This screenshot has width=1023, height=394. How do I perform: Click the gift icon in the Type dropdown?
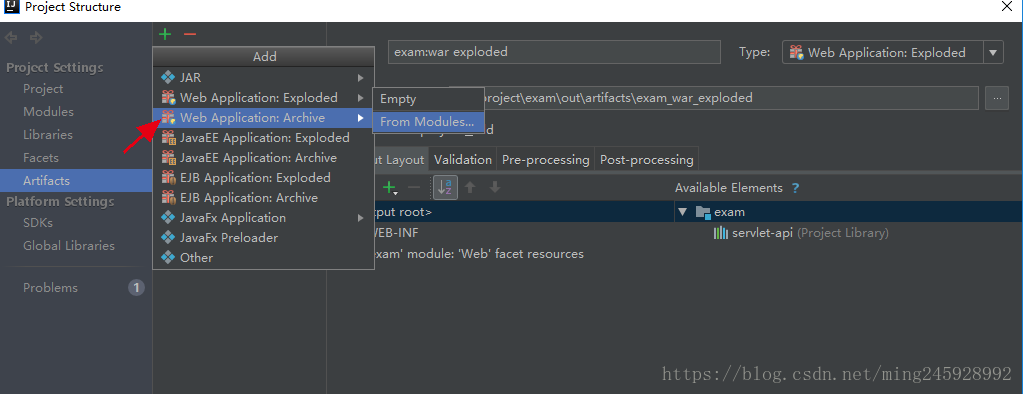coord(796,53)
